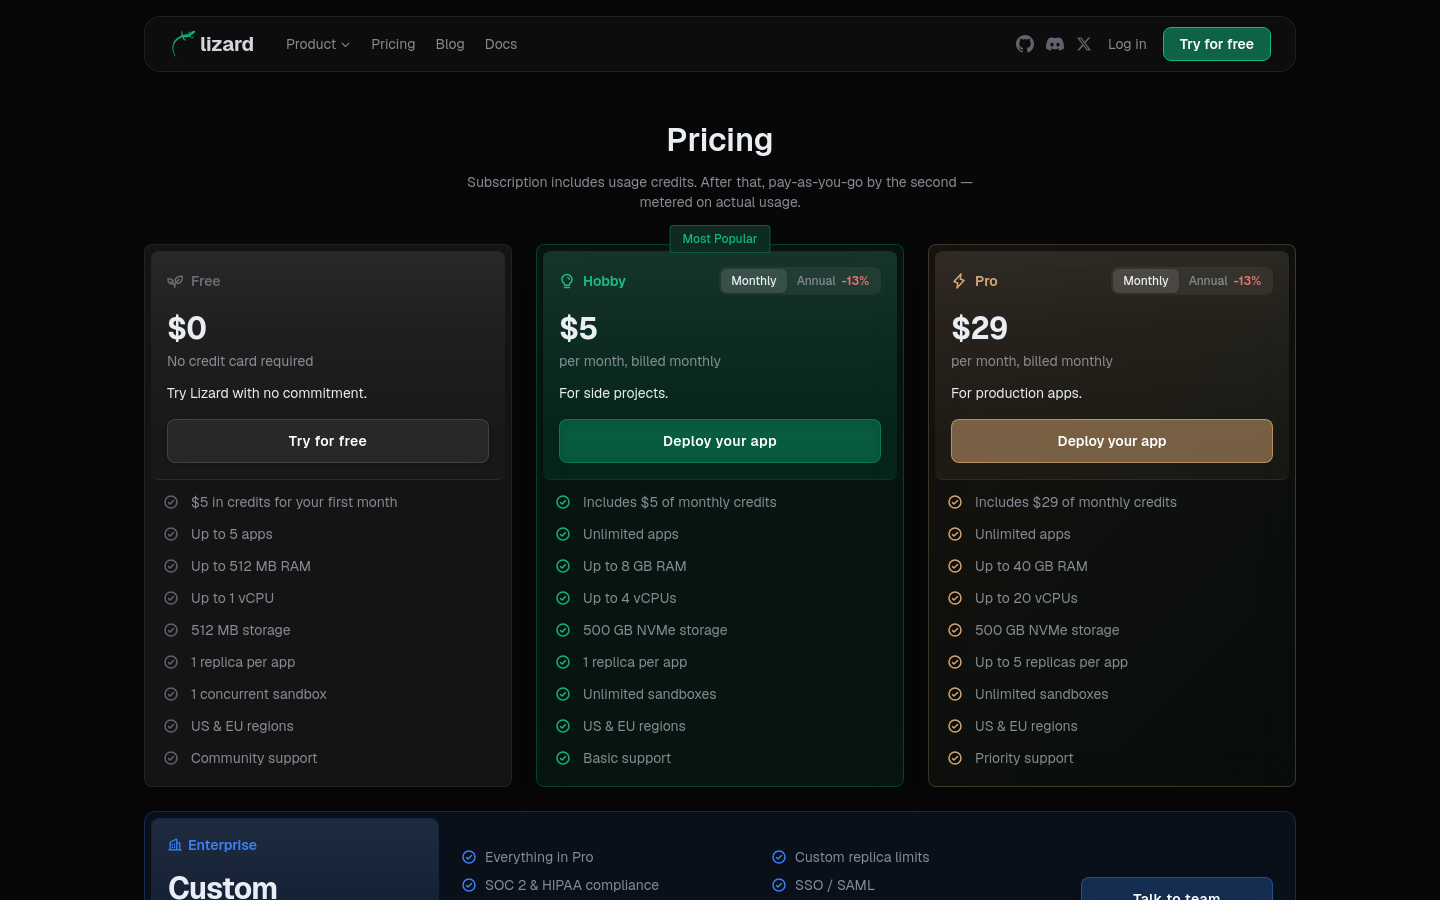Click Deploy your app in Hobby plan
Screen dimensions: 1440x900
tap(720, 441)
